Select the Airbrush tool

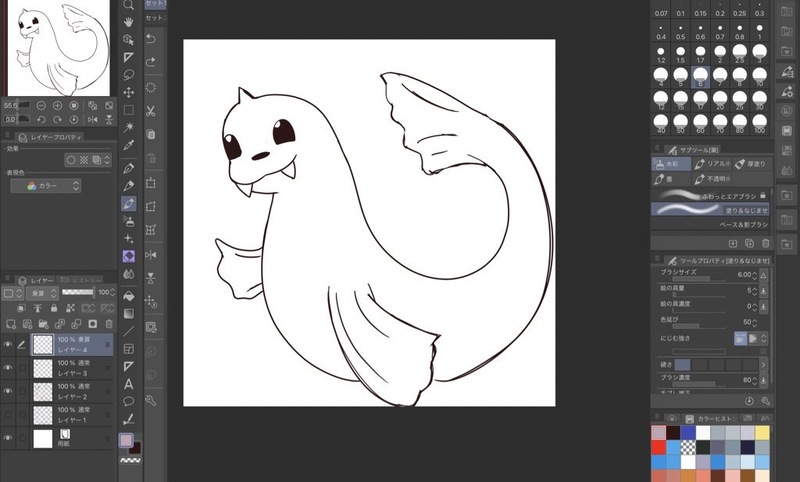point(129,221)
